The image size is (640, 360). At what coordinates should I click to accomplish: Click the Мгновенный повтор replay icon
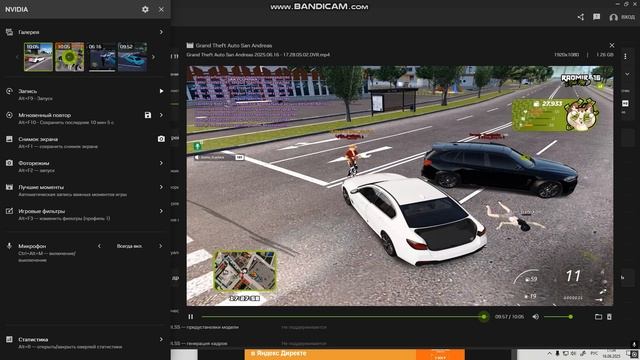9,115
